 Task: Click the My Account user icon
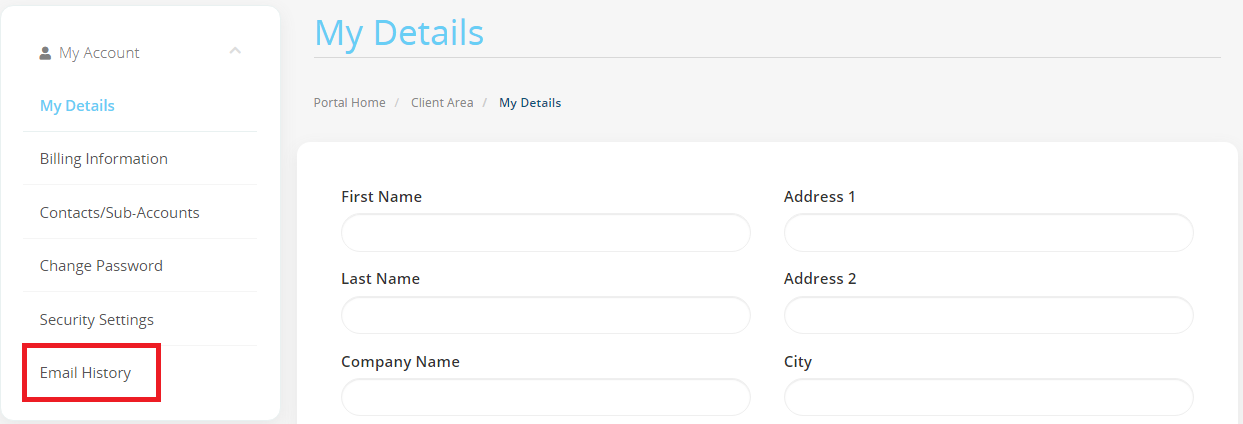click(x=45, y=53)
